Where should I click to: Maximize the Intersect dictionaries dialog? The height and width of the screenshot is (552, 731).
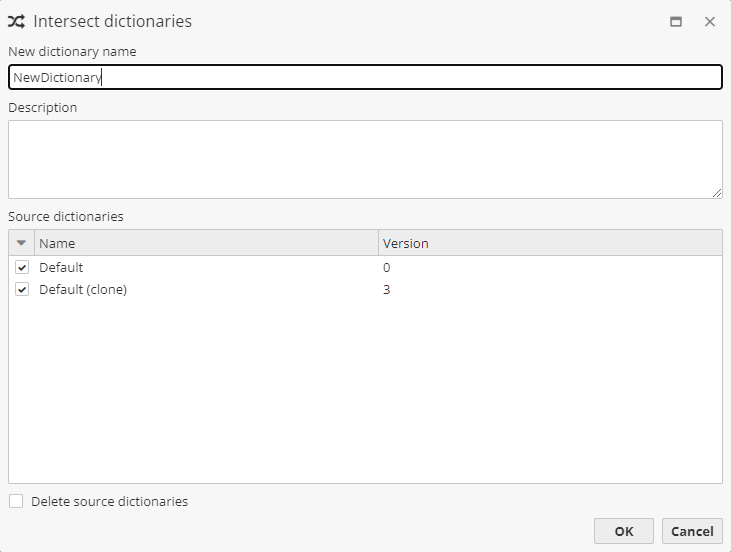[x=676, y=22]
